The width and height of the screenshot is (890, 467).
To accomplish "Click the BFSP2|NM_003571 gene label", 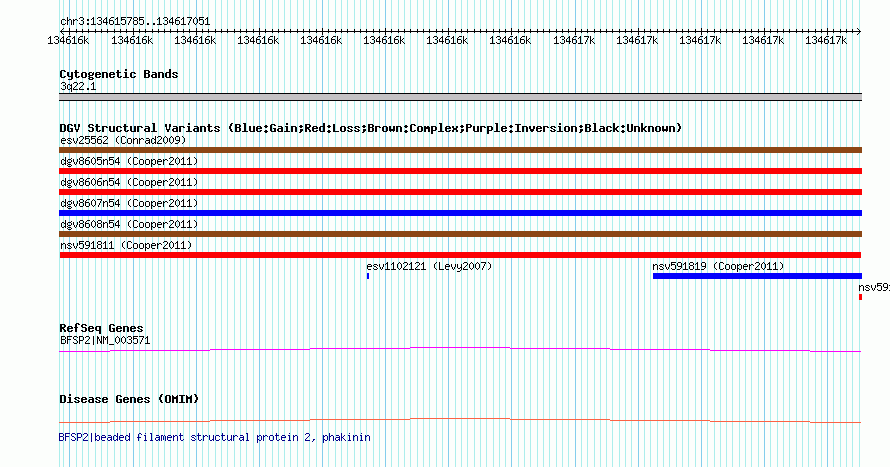I will tap(105, 340).
